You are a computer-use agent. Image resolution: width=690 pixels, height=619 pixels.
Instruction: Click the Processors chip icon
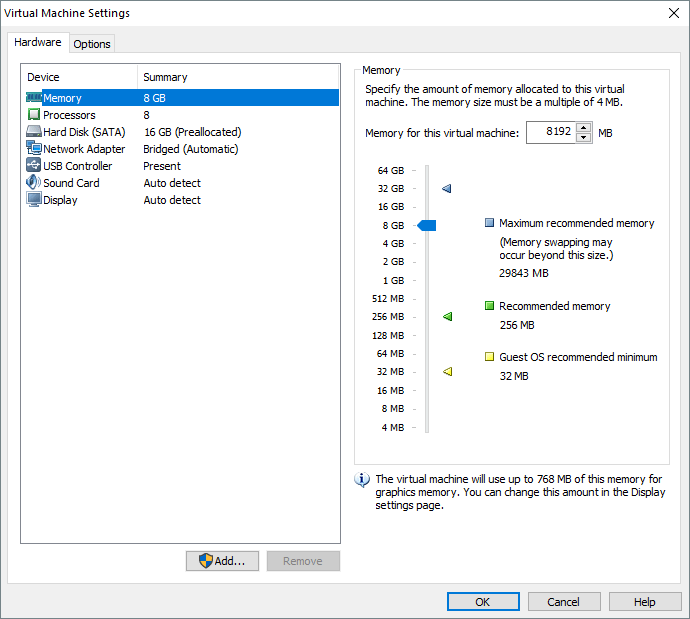tap(34, 115)
